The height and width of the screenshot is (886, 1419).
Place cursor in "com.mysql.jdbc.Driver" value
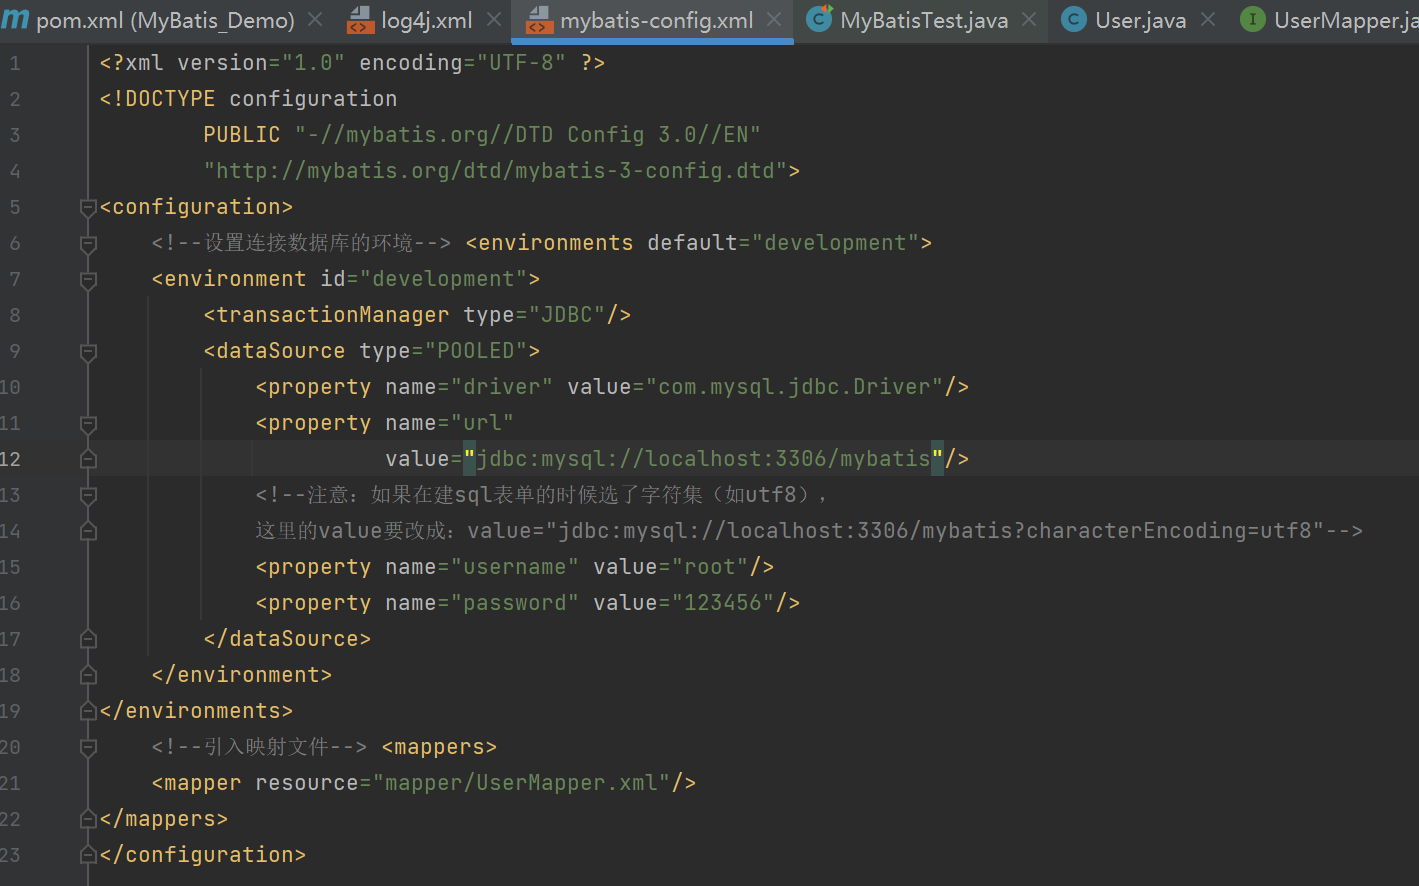(x=794, y=387)
